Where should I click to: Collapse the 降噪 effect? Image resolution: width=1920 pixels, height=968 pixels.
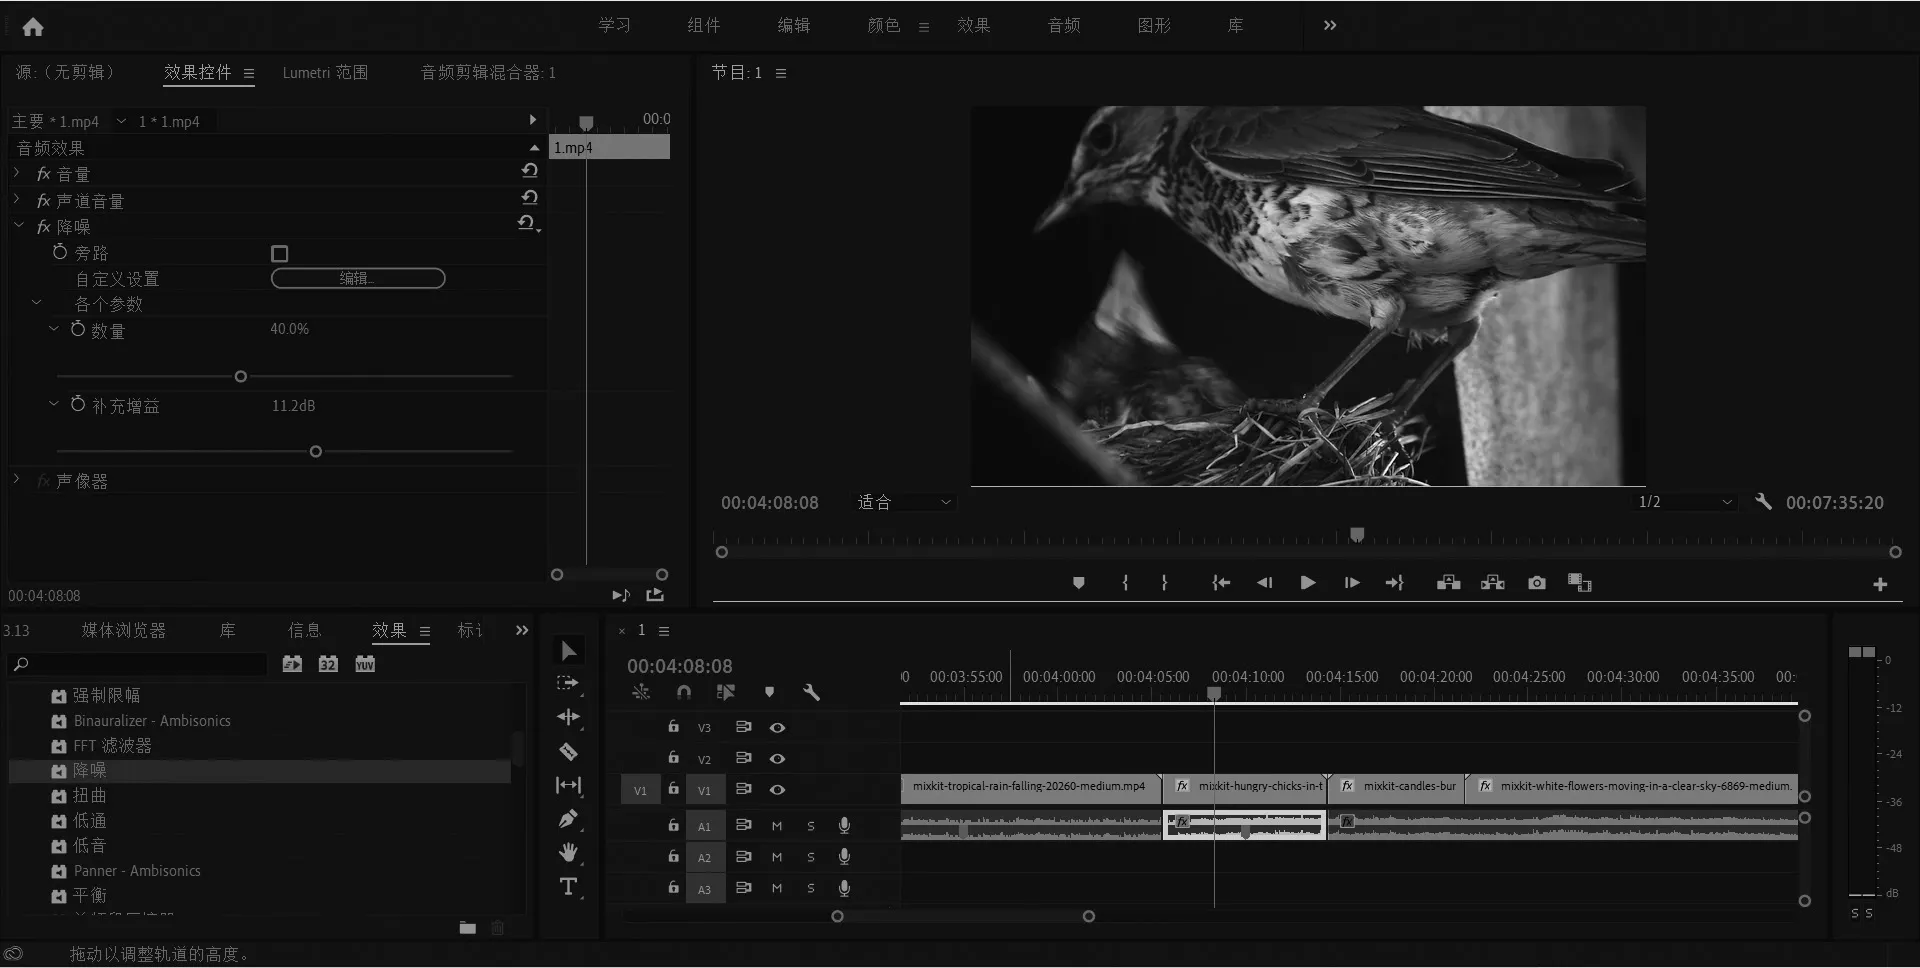point(18,226)
